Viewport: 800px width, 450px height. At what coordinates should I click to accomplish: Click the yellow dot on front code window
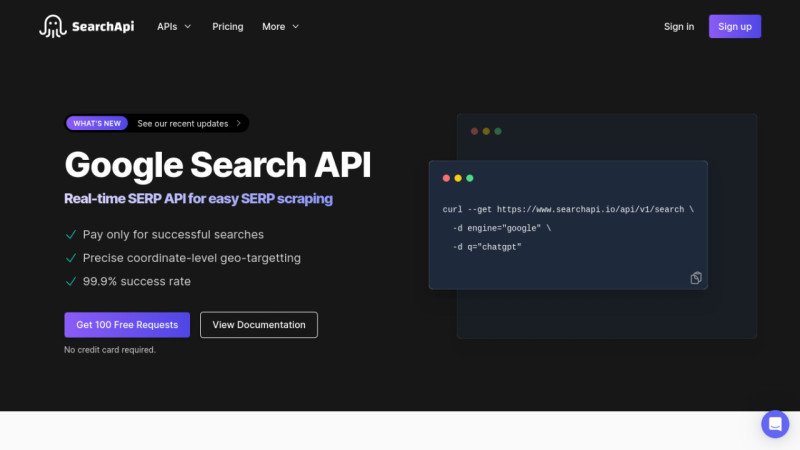(x=458, y=178)
